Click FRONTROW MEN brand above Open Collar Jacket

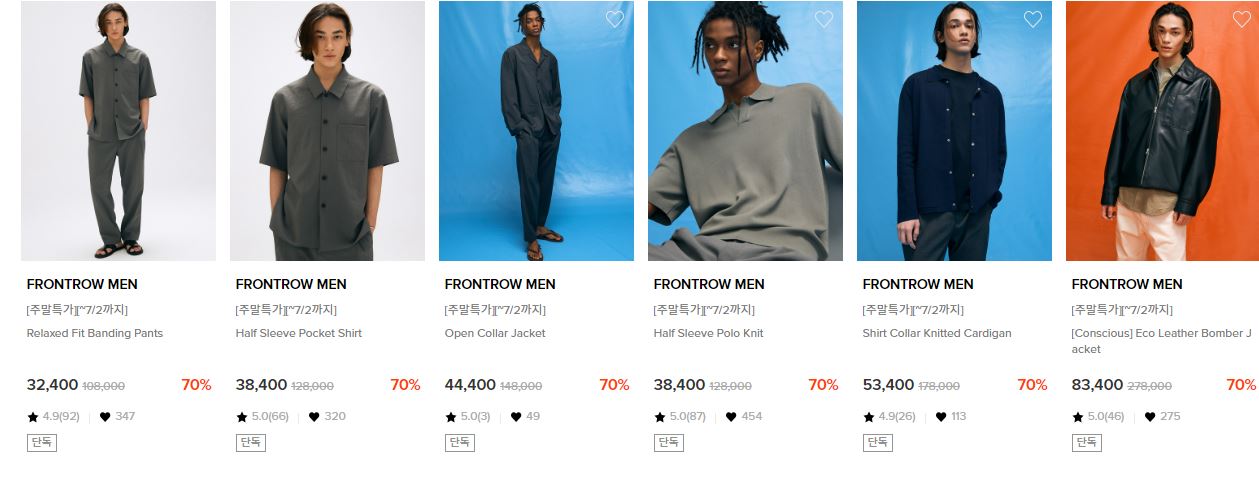[500, 284]
